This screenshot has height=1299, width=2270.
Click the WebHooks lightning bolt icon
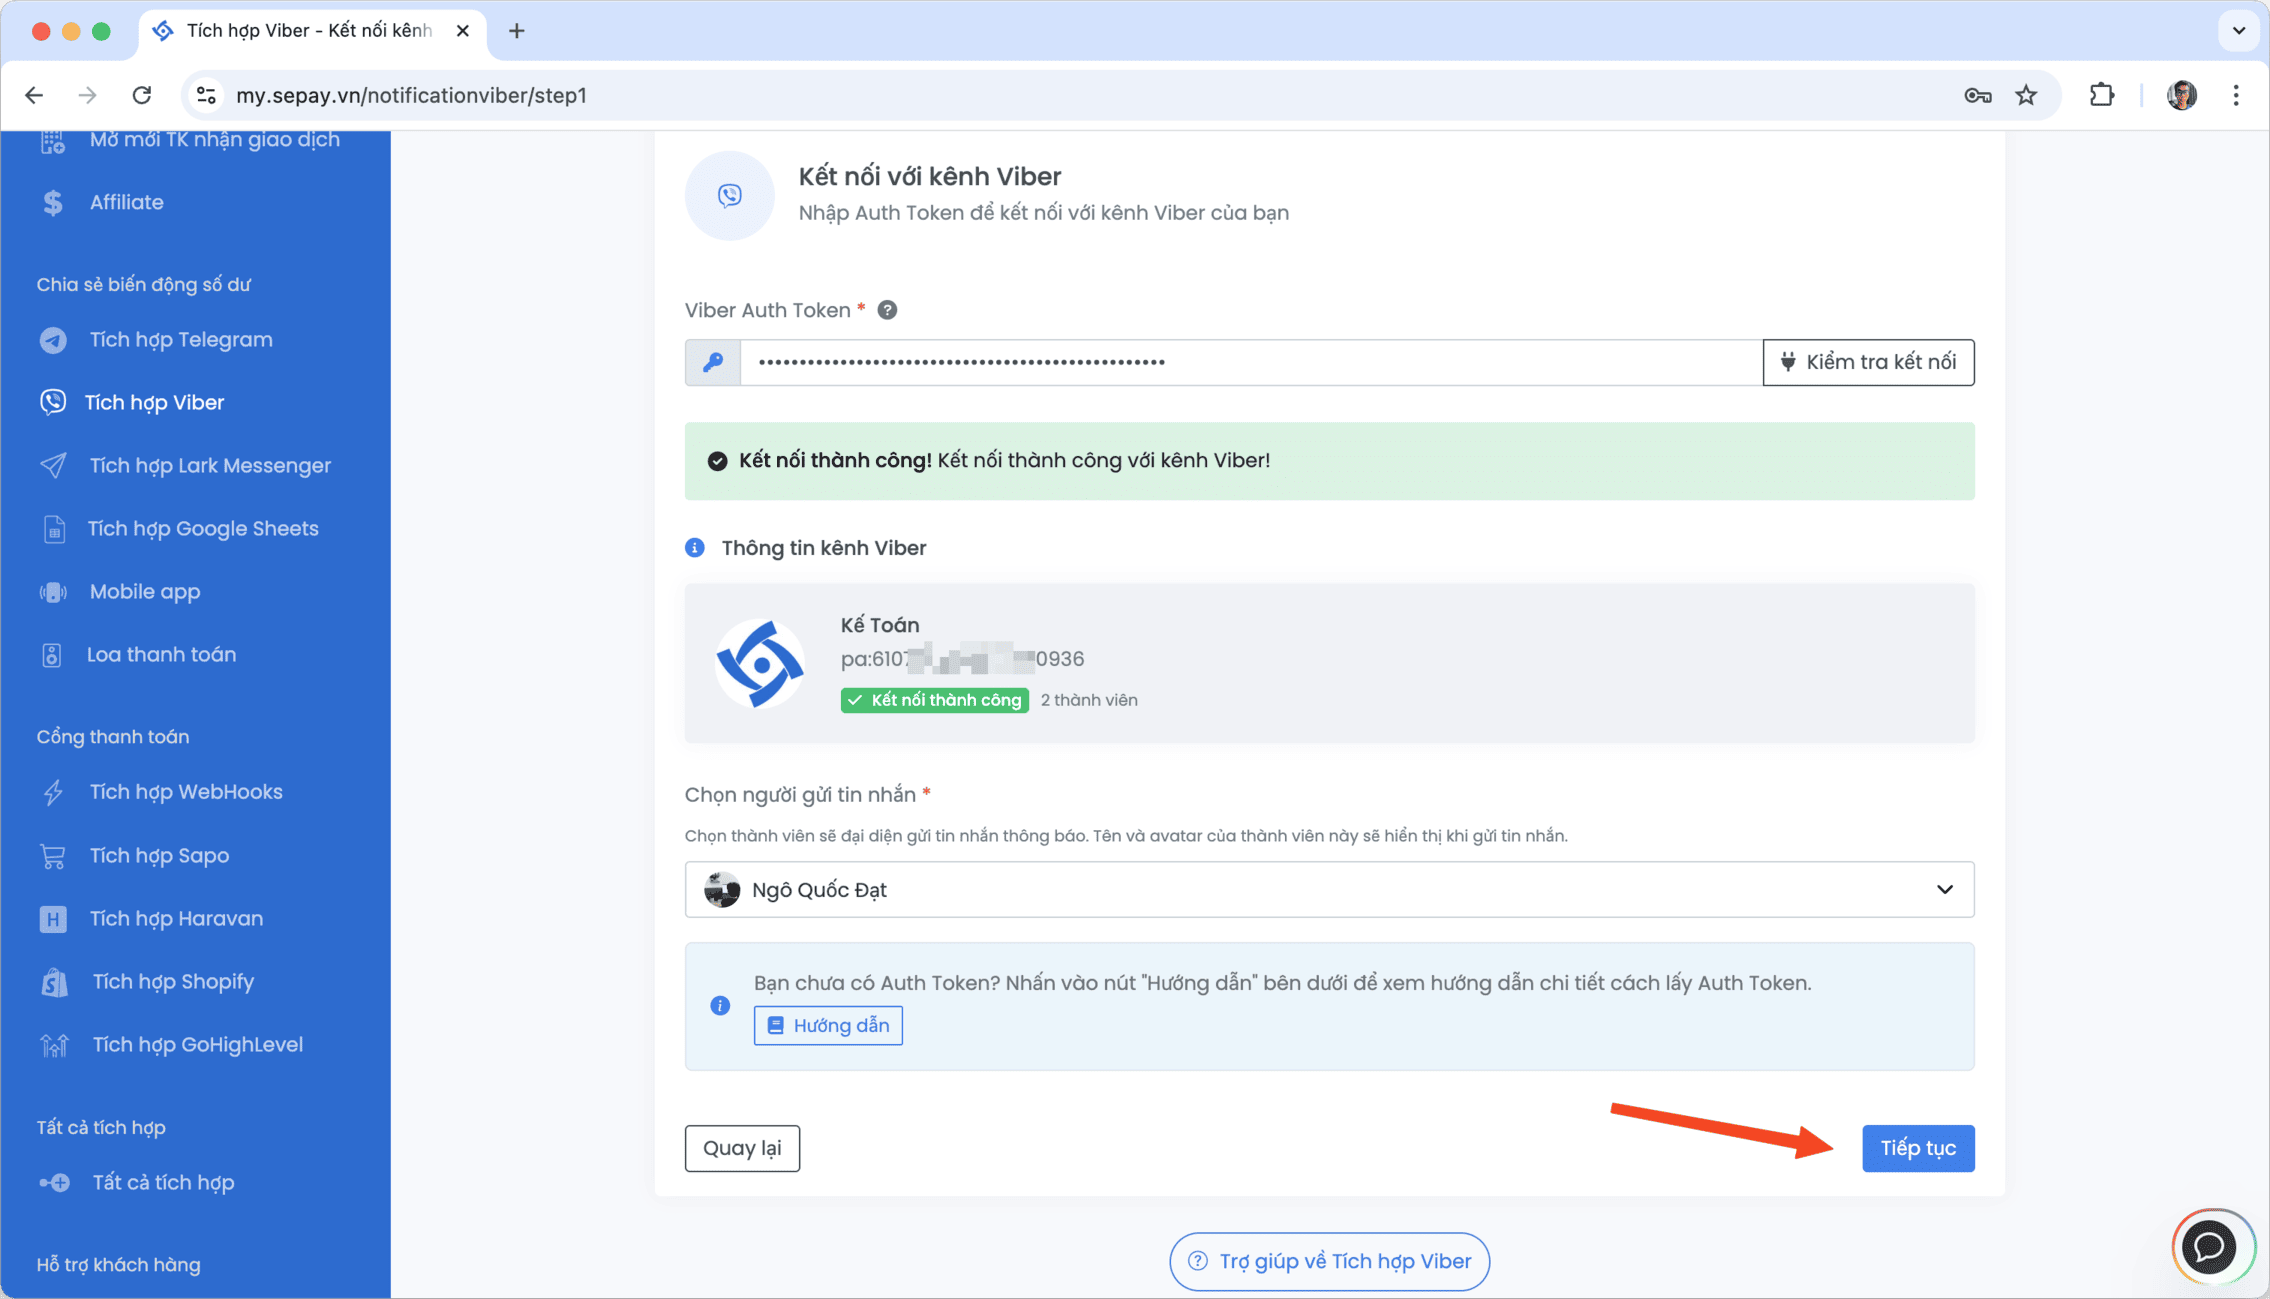click(x=53, y=792)
